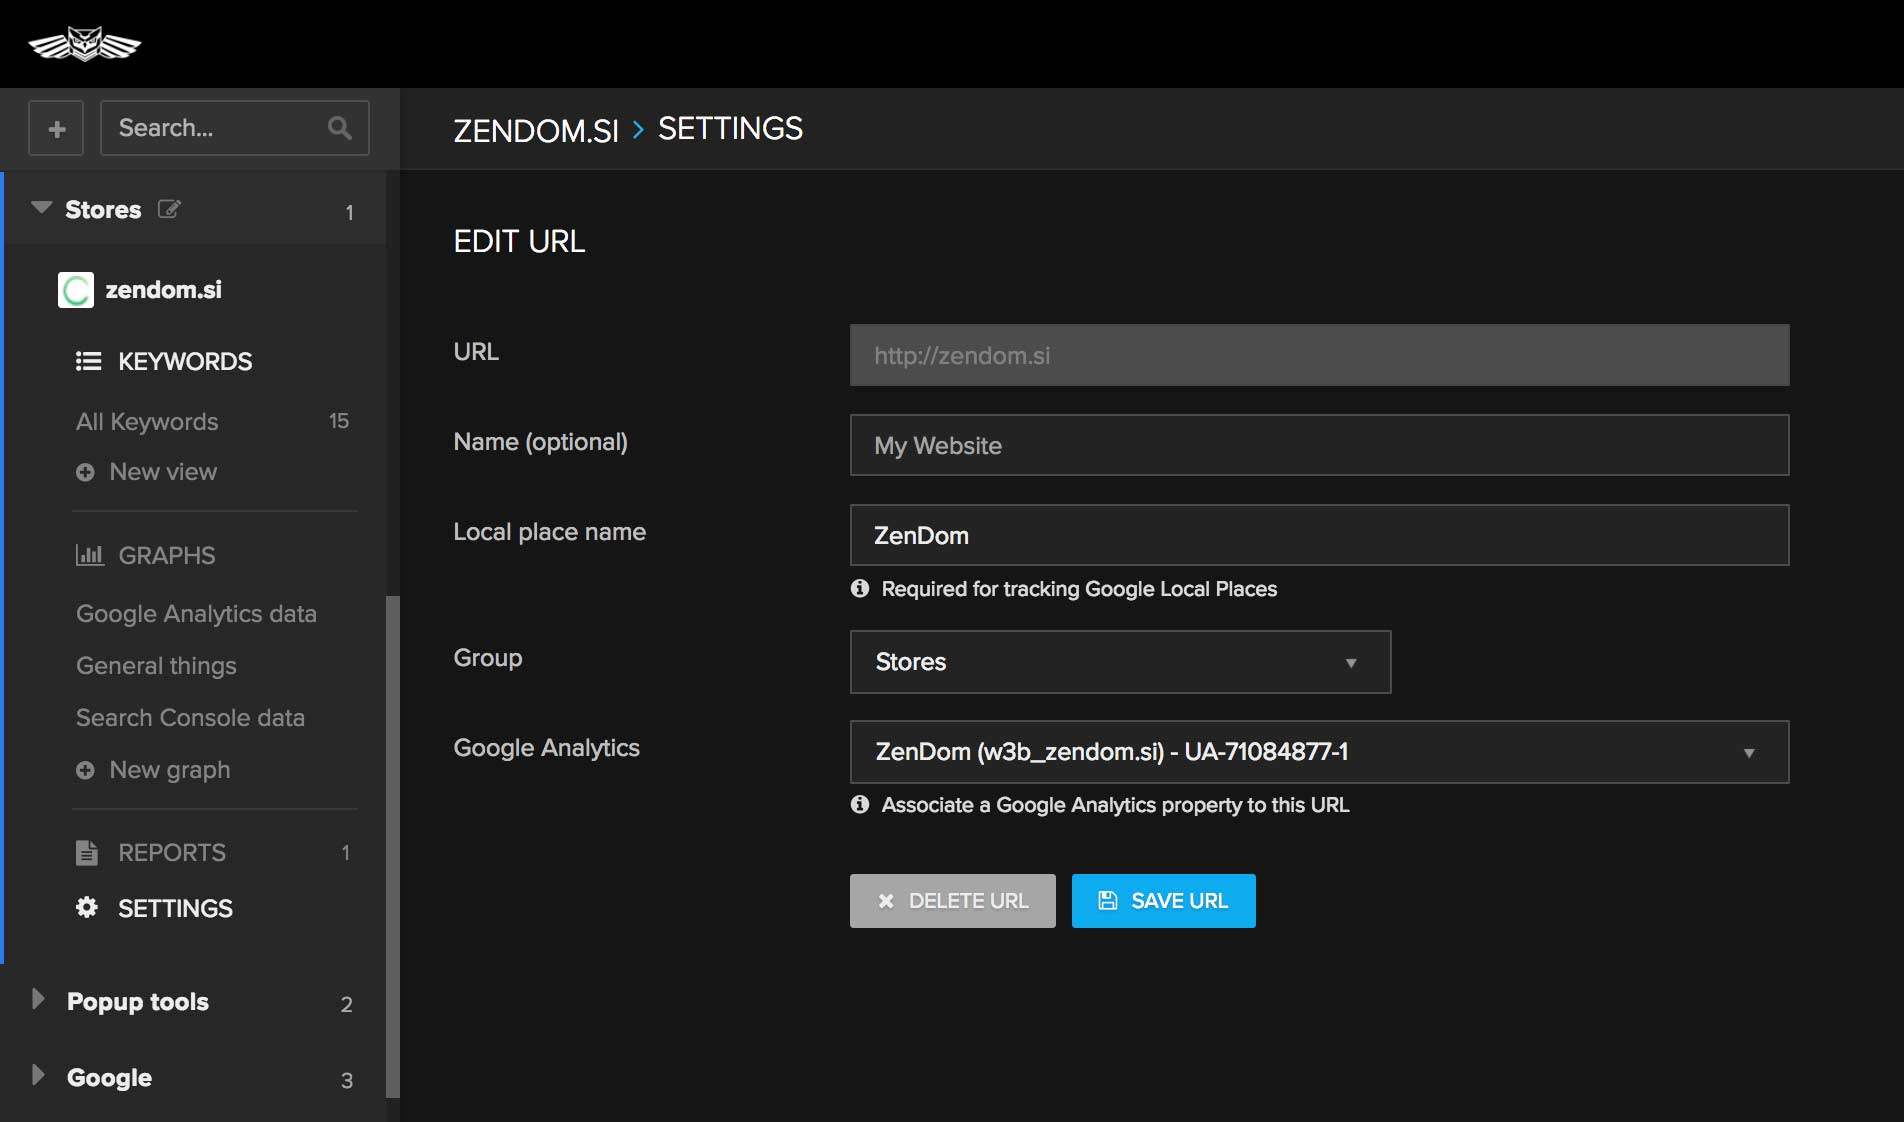Expand the Google group
Screen dimensions: 1904x1122
click(x=38, y=1076)
